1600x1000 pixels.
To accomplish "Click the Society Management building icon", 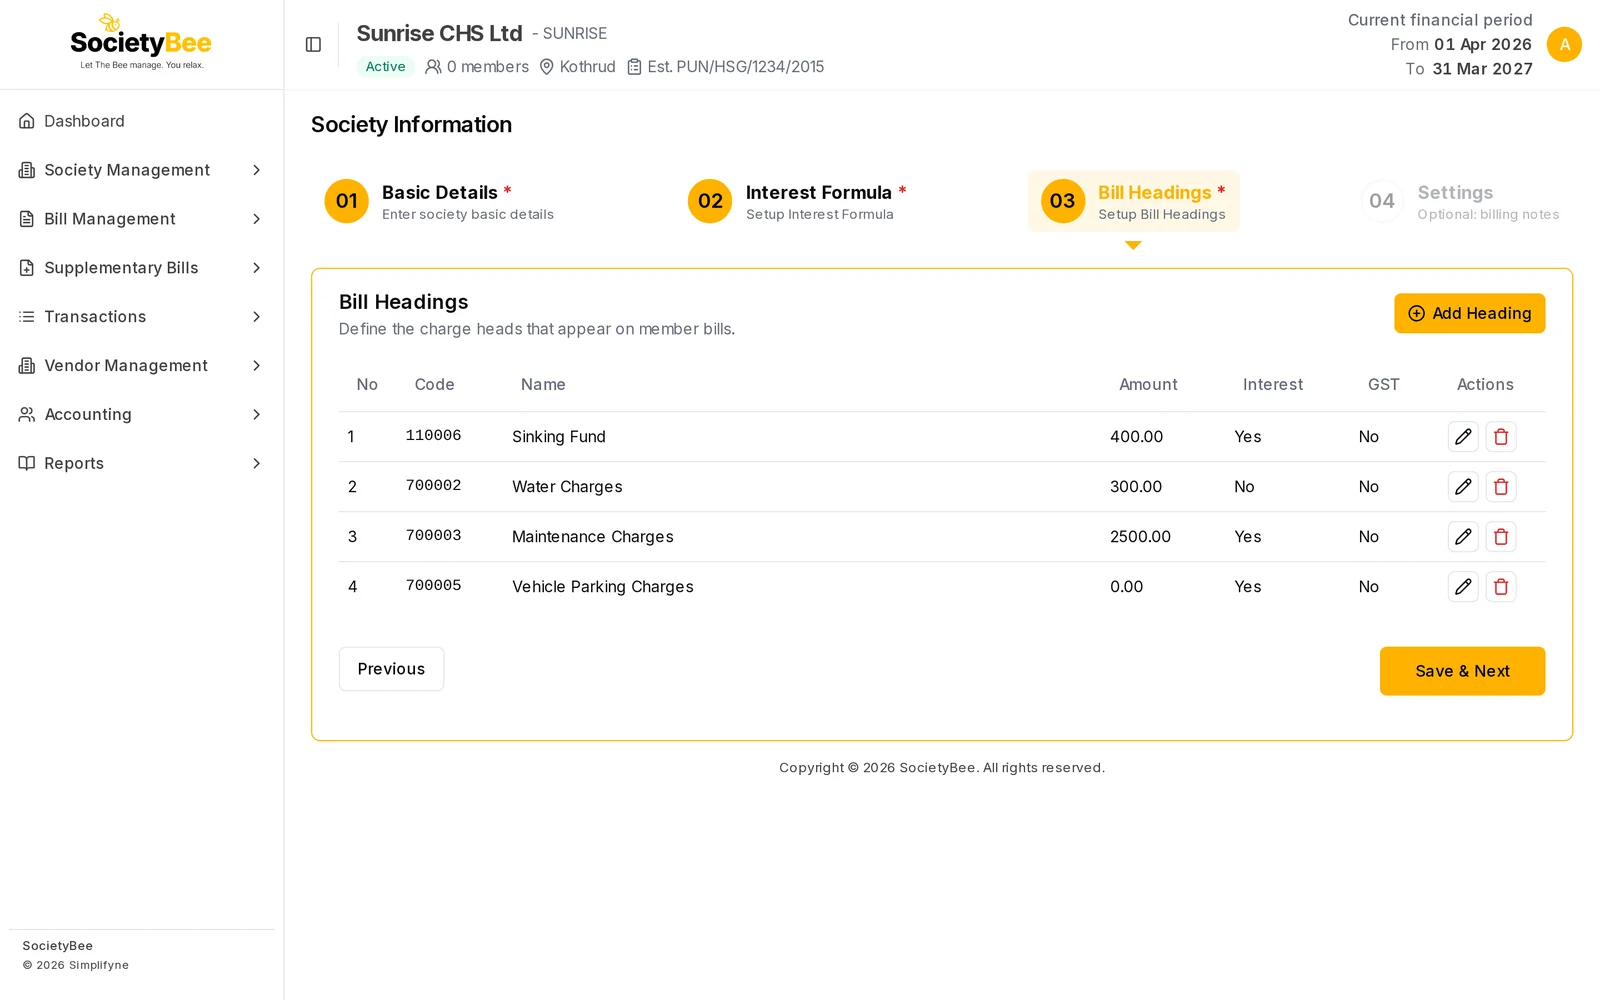I will [27, 170].
